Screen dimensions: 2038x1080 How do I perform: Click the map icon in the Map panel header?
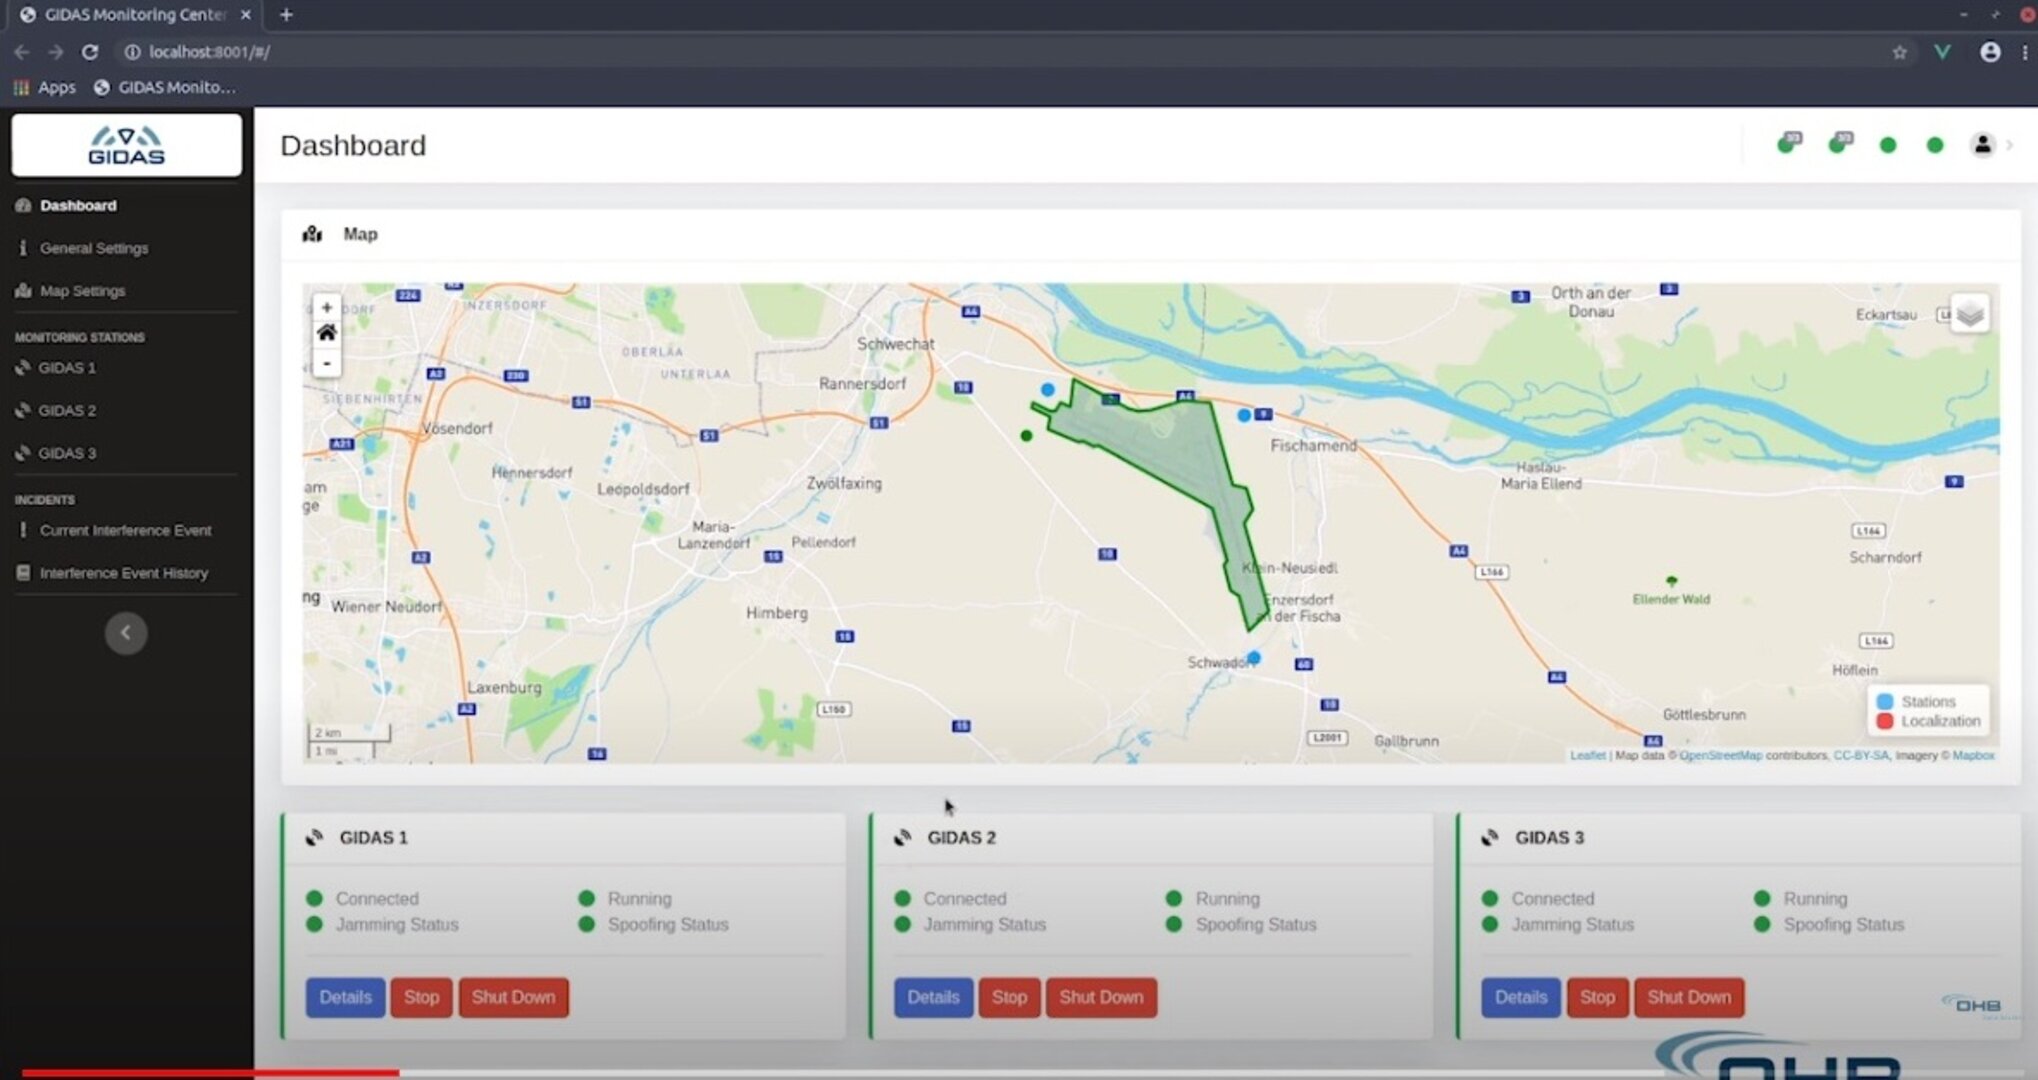pos(312,234)
